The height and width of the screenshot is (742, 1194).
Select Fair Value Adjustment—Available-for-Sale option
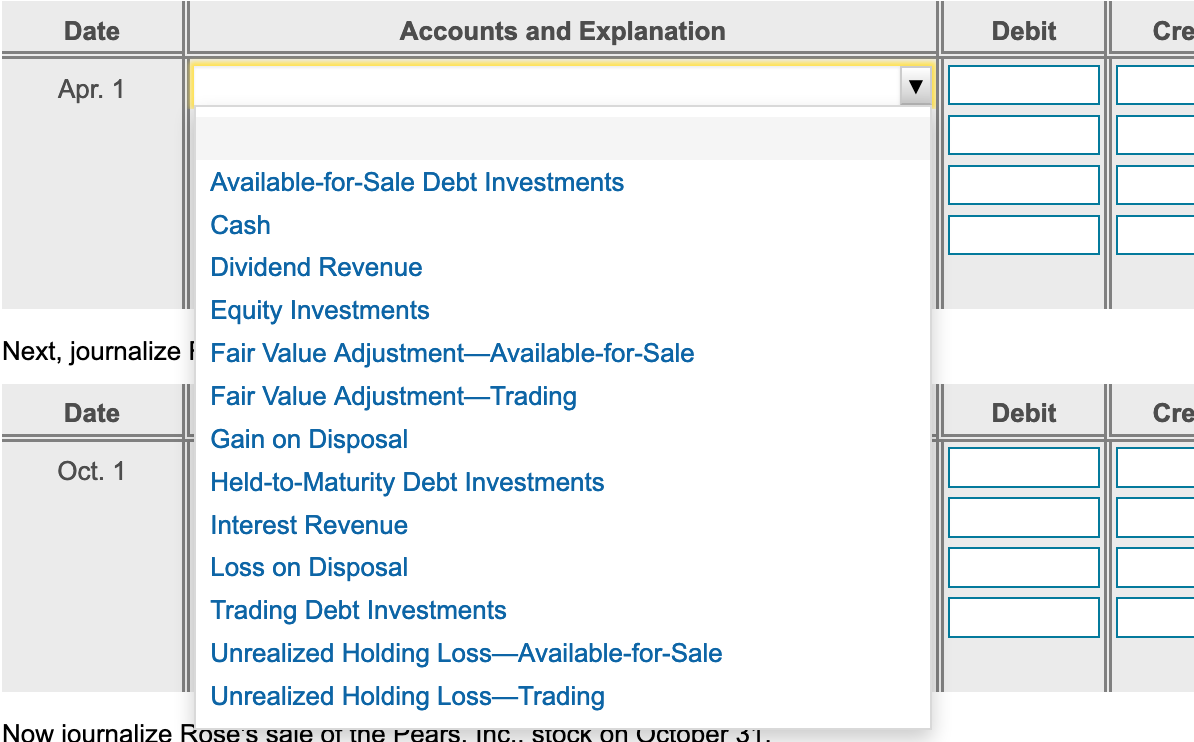coord(452,353)
